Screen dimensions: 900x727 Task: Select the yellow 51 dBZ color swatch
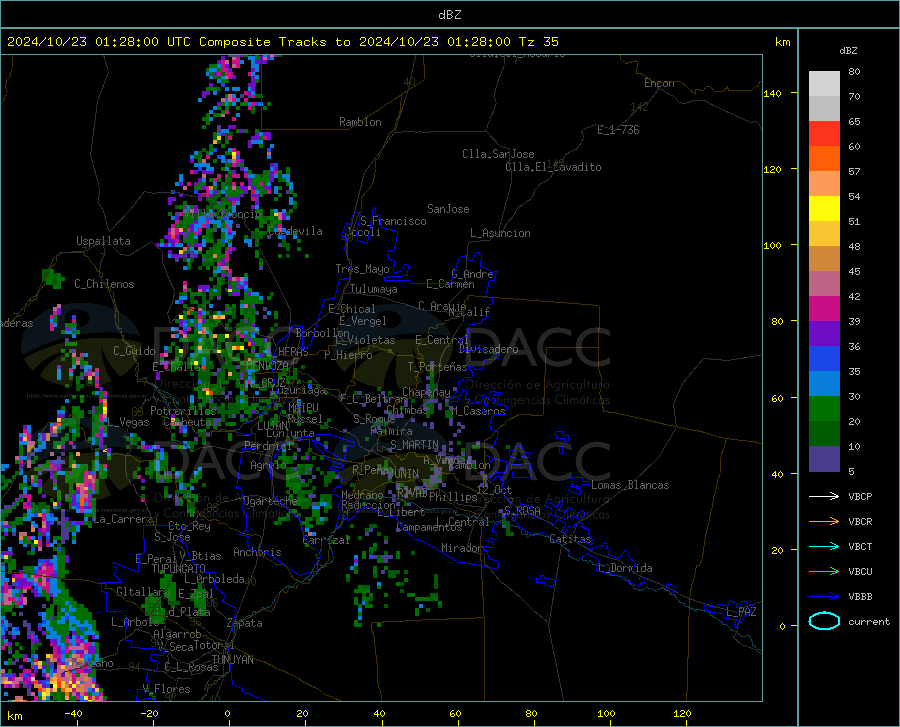coord(824,209)
